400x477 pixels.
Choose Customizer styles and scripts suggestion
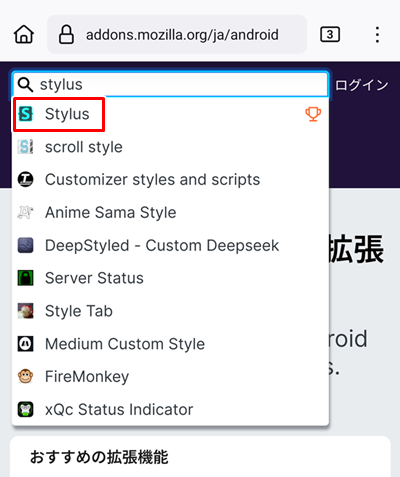click(x=170, y=180)
